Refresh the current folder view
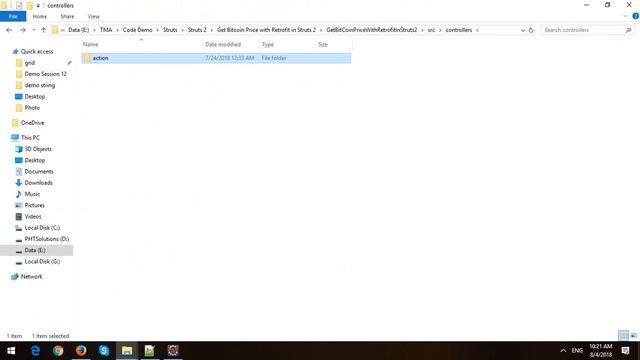 (x=531, y=30)
